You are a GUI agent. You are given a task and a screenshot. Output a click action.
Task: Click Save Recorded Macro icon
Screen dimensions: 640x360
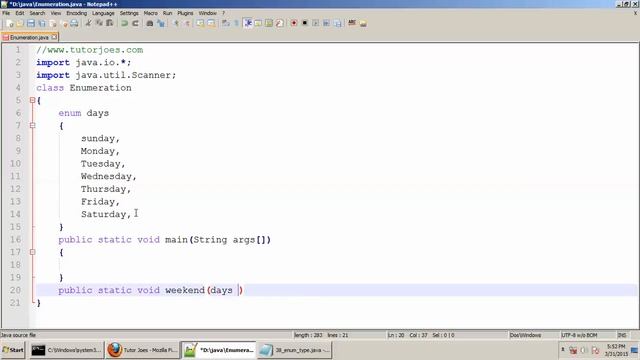(337, 23)
